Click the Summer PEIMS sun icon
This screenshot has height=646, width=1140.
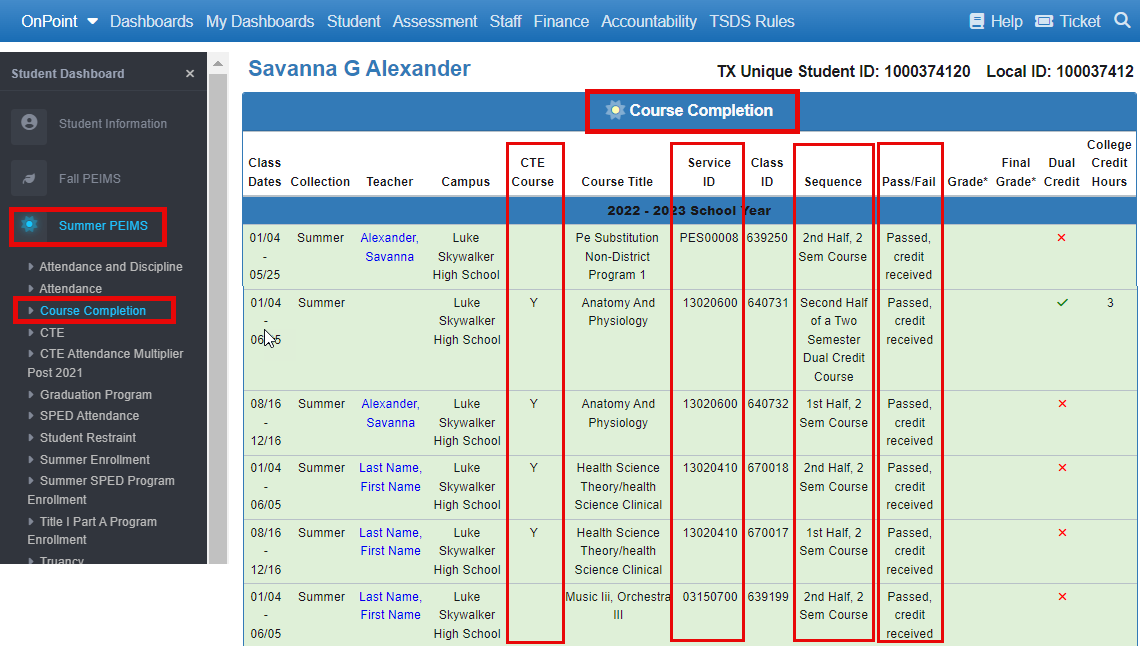click(x=27, y=226)
